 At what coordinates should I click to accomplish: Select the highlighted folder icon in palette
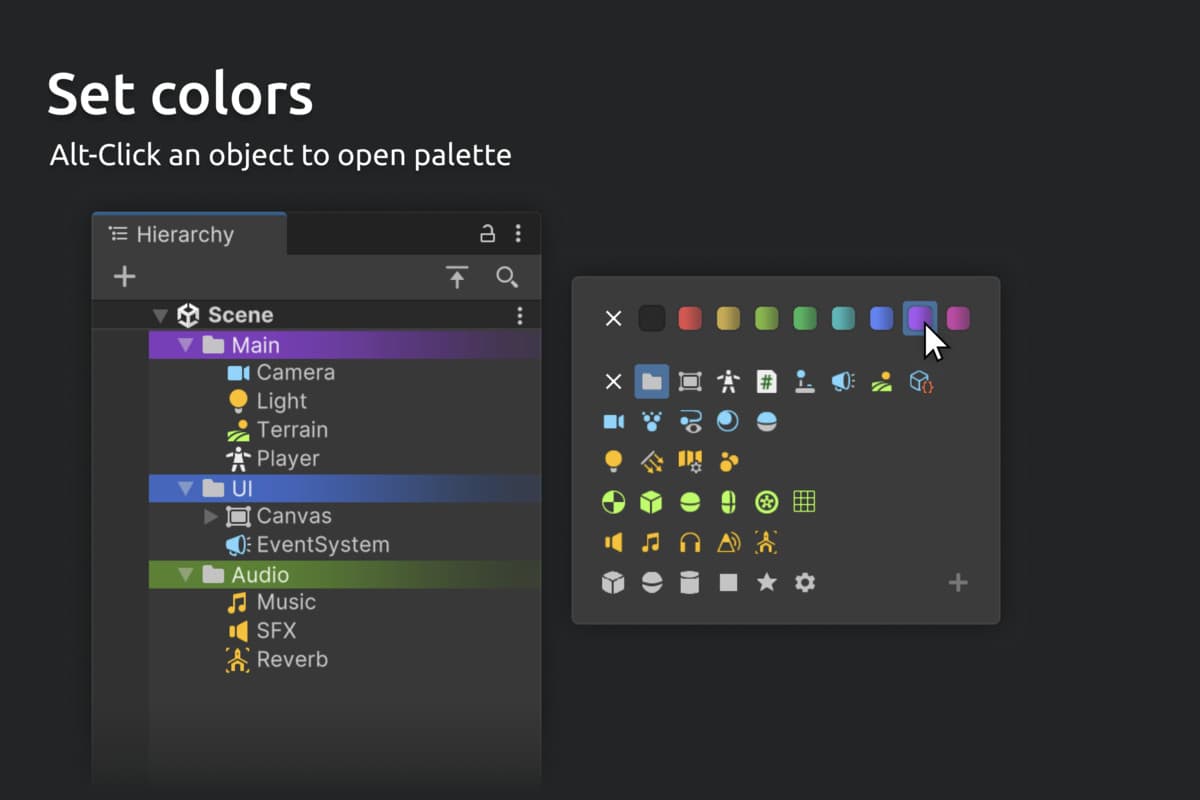(x=651, y=381)
